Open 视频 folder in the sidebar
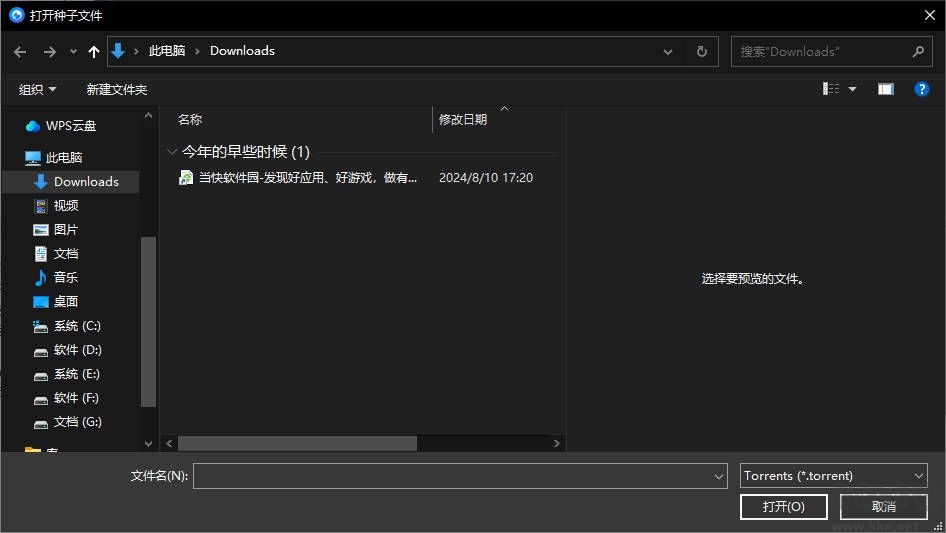Viewport: 946px width, 533px height. 65,206
